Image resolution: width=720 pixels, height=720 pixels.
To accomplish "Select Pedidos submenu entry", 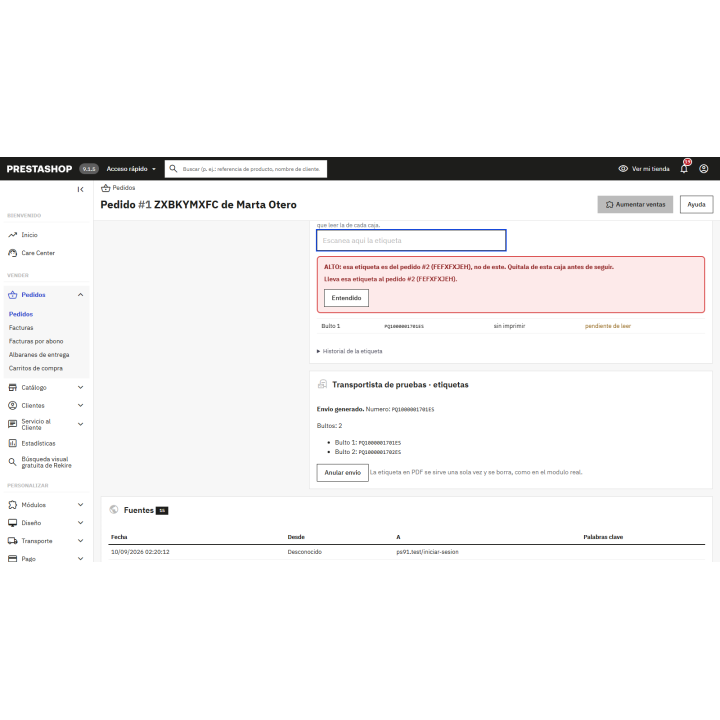I will pyautogui.click(x=21, y=314).
